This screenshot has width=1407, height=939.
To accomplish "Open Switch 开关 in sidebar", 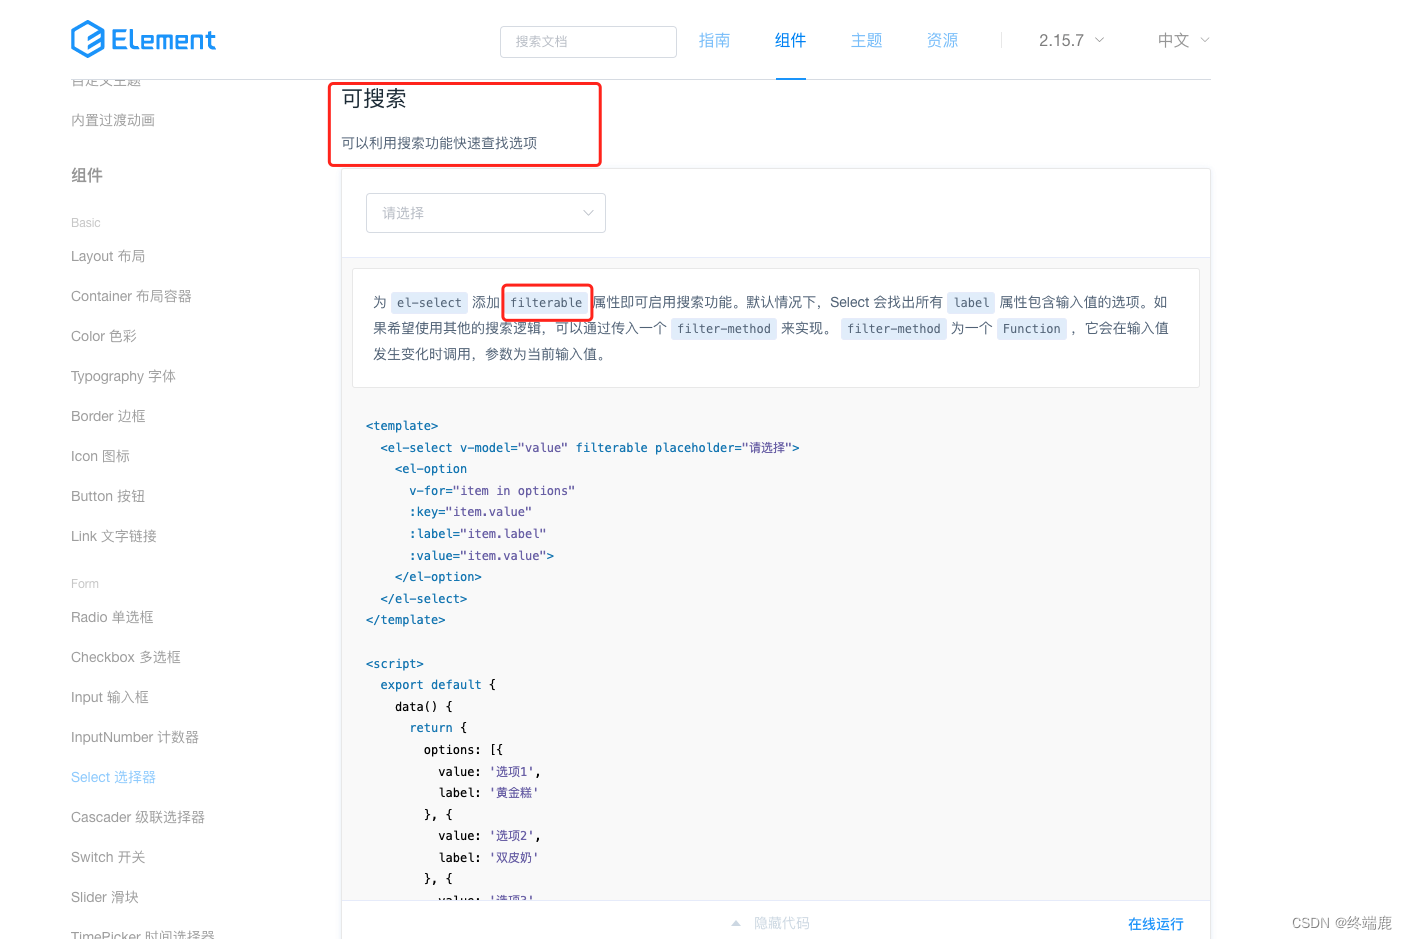I will [x=108, y=857].
